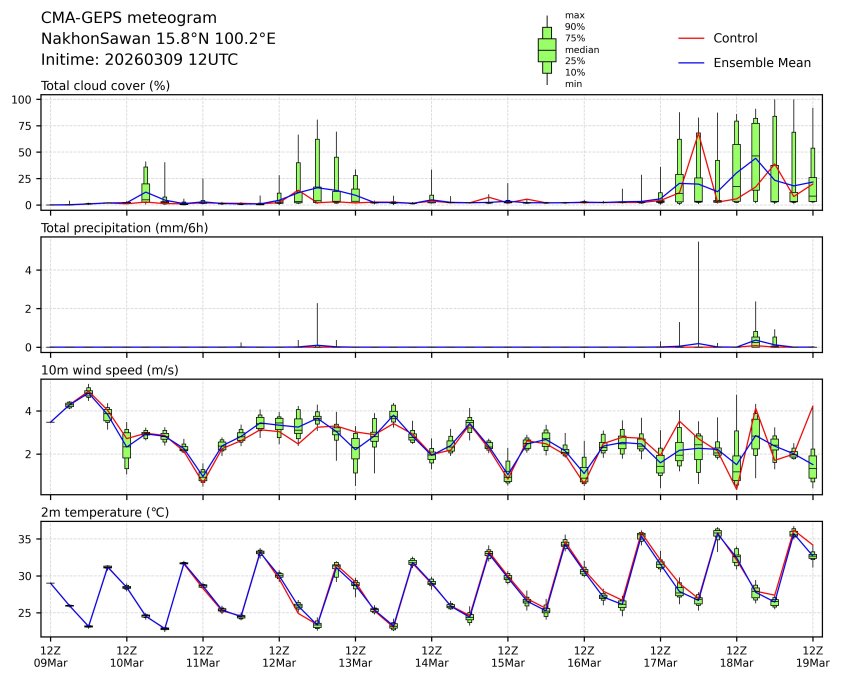Select the 12Z 09Mar time axis label
Image resolution: width=841 pixels, height=680 pixels.
(50, 655)
